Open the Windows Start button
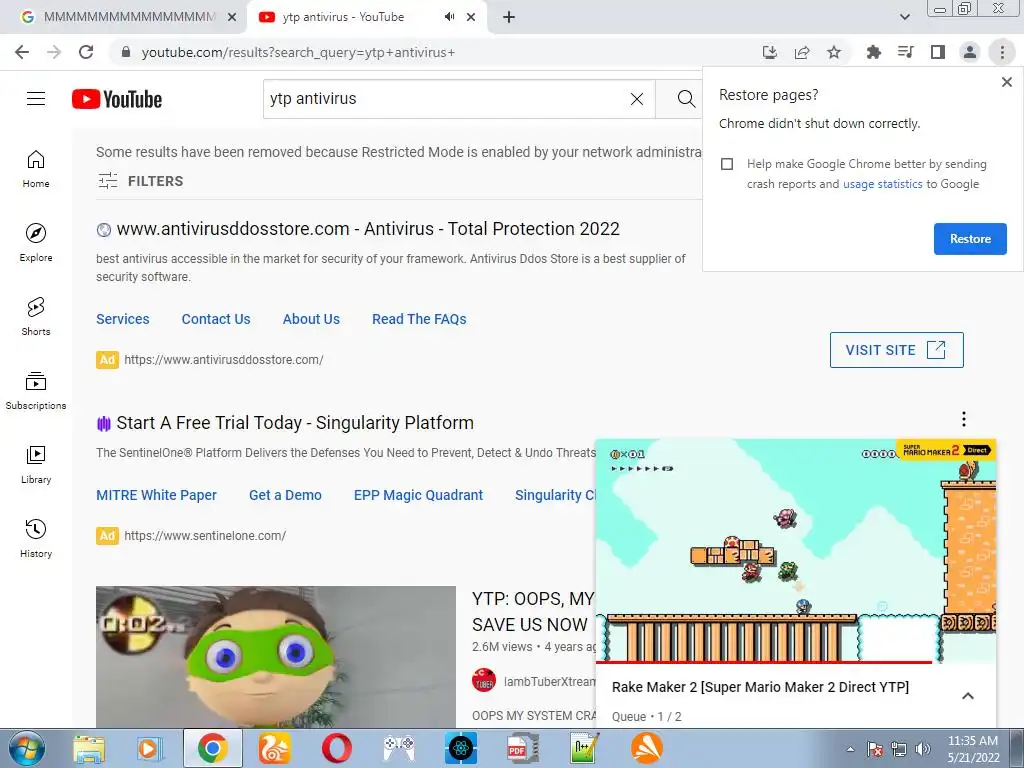Viewport: 1024px width, 768px height. pos(25,748)
